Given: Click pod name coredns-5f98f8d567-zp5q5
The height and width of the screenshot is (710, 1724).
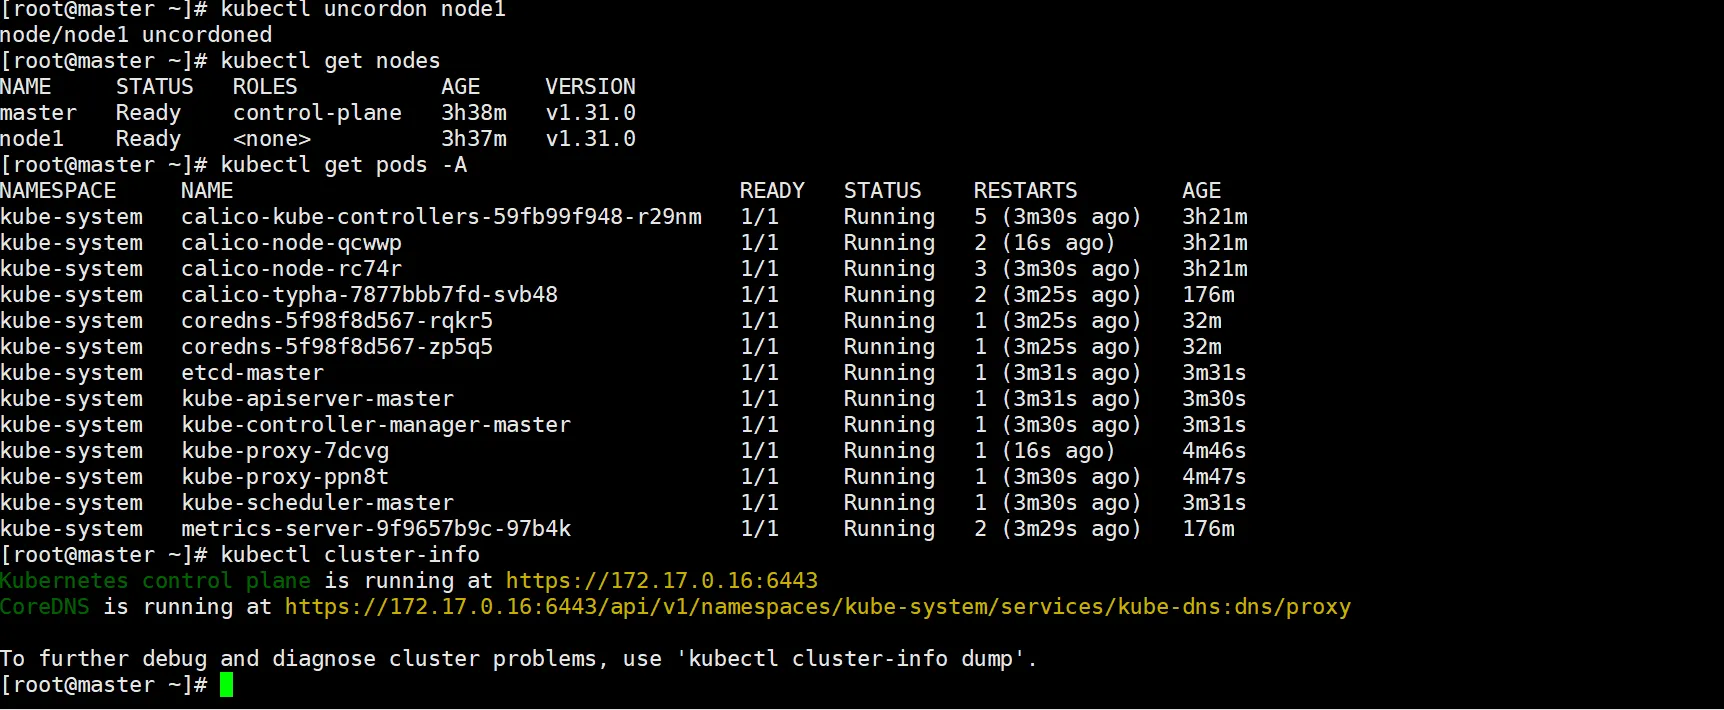Looking at the screenshot, I should (x=337, y=347).
